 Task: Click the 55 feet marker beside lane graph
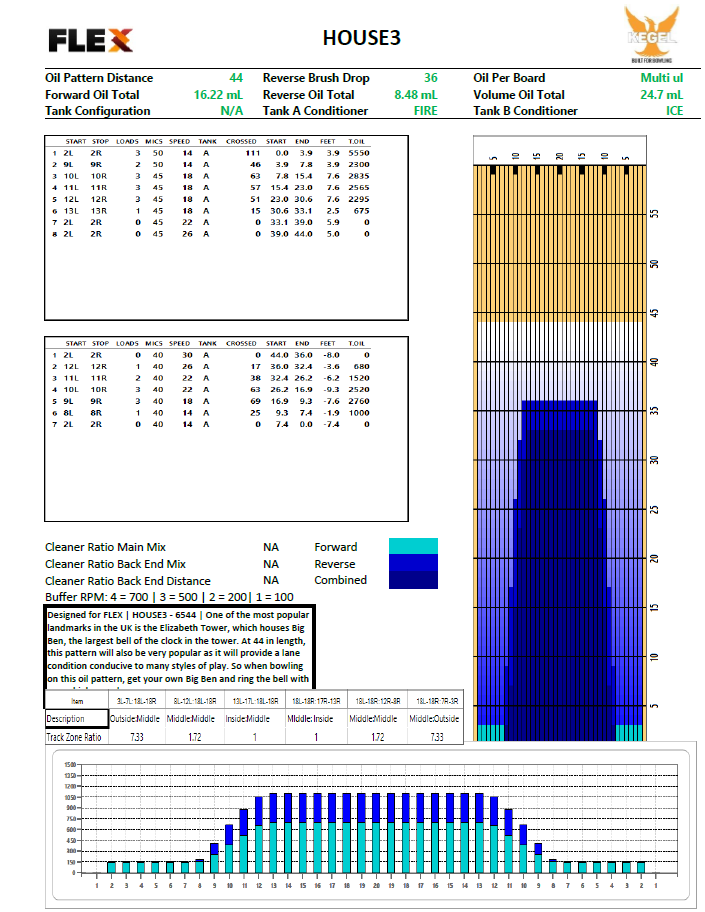point(654,214)
